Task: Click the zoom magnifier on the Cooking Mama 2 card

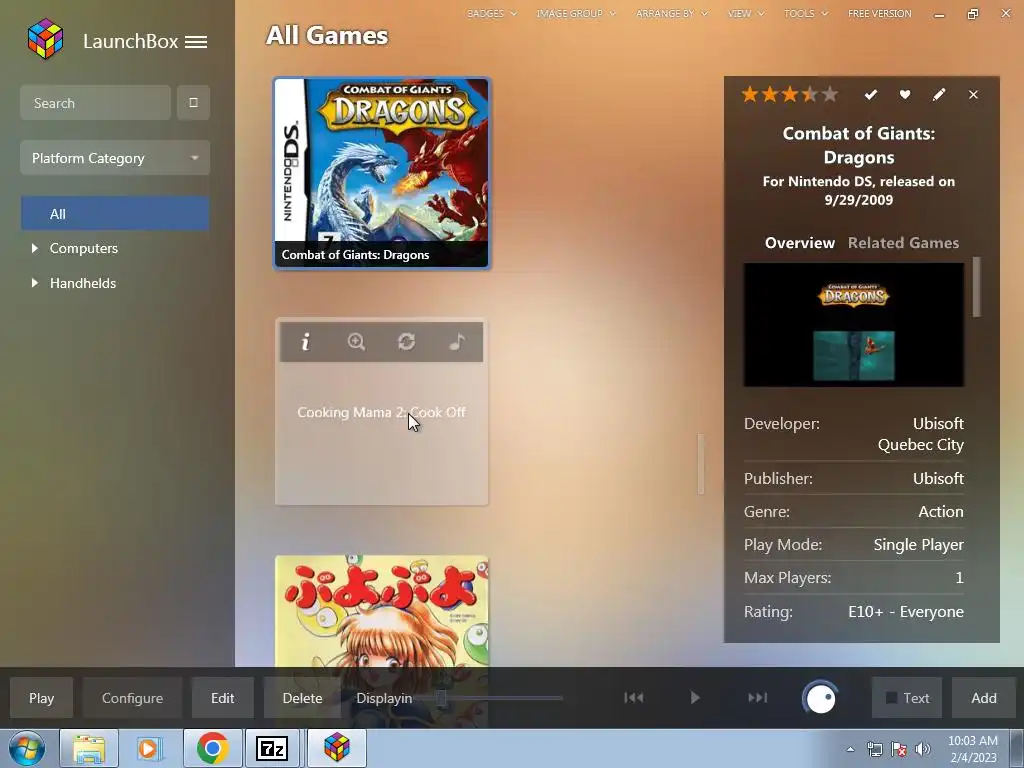Action: click(x=356, y=342)
